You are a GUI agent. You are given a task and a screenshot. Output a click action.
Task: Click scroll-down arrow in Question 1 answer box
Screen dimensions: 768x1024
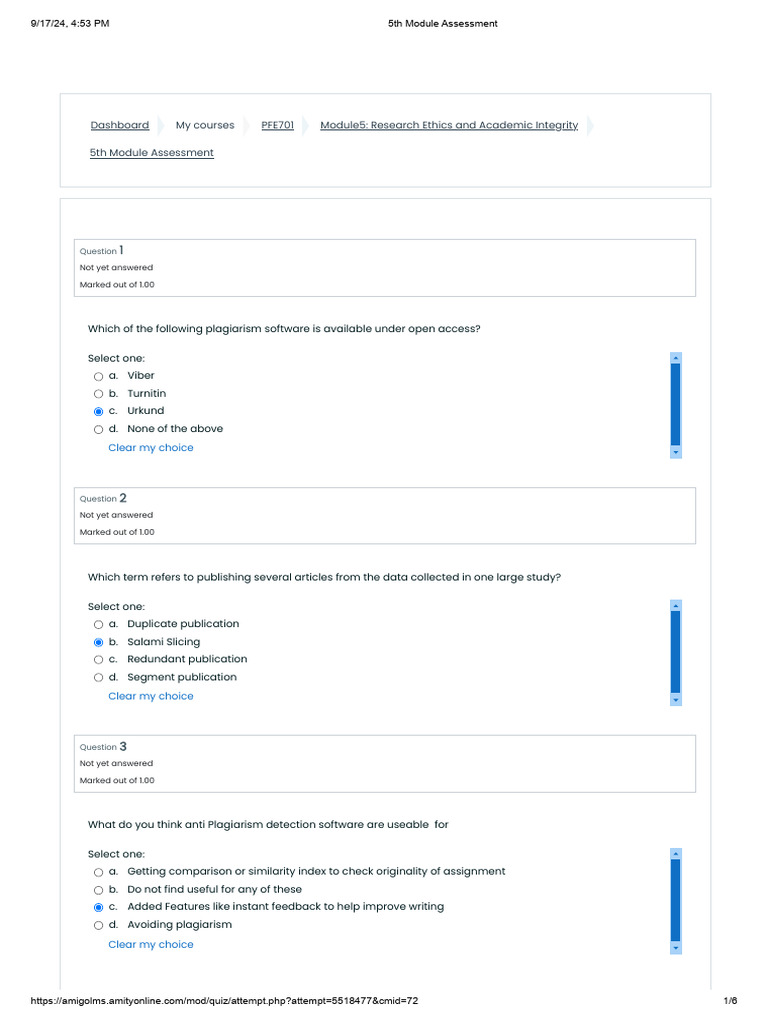click(x=676, y=453)
